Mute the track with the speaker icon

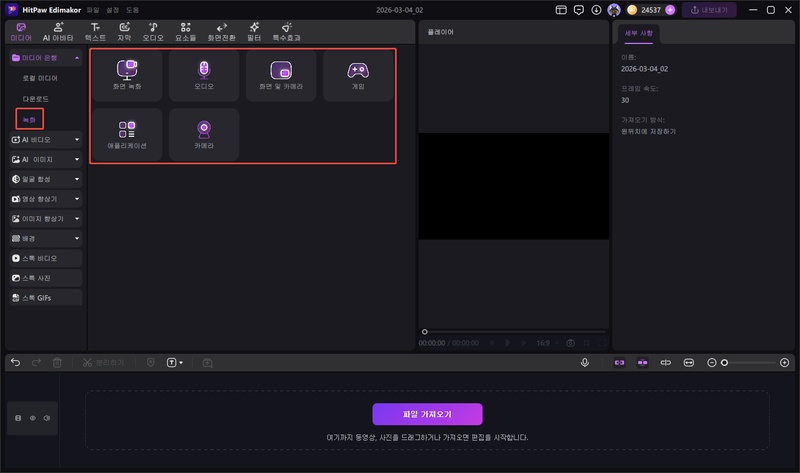pyautogui.click(x=47, y=418)
